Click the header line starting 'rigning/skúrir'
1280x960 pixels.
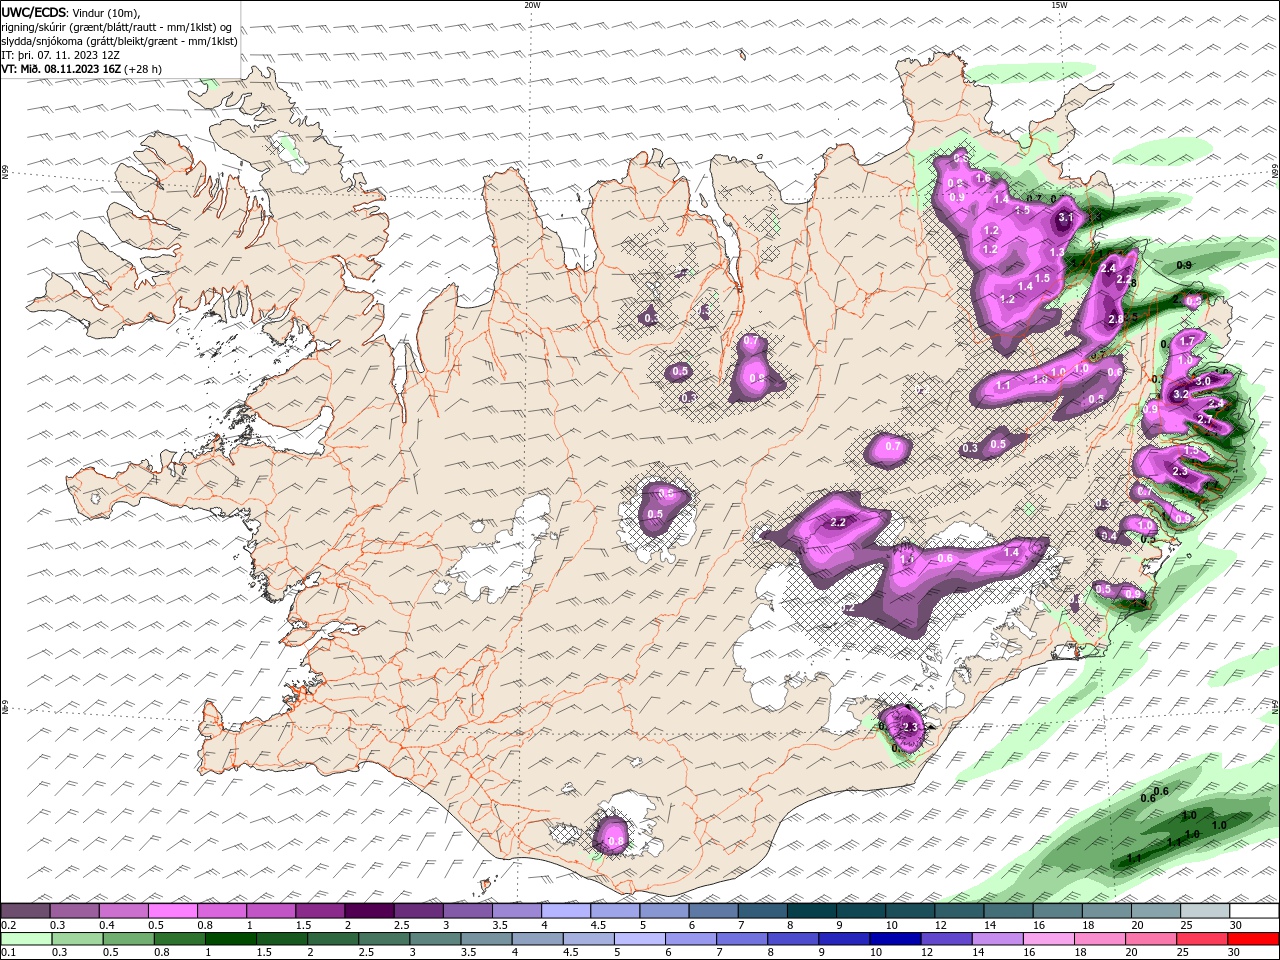tap(117, 27)
